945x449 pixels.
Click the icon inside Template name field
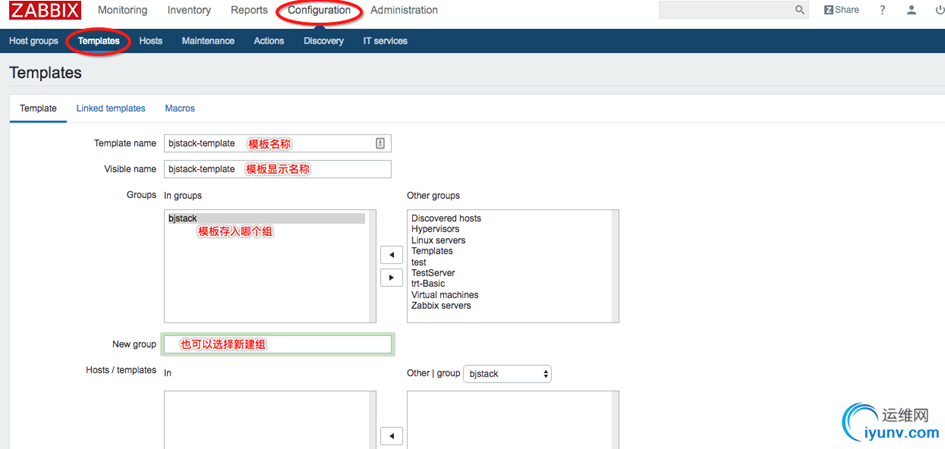tap(380, 143)
